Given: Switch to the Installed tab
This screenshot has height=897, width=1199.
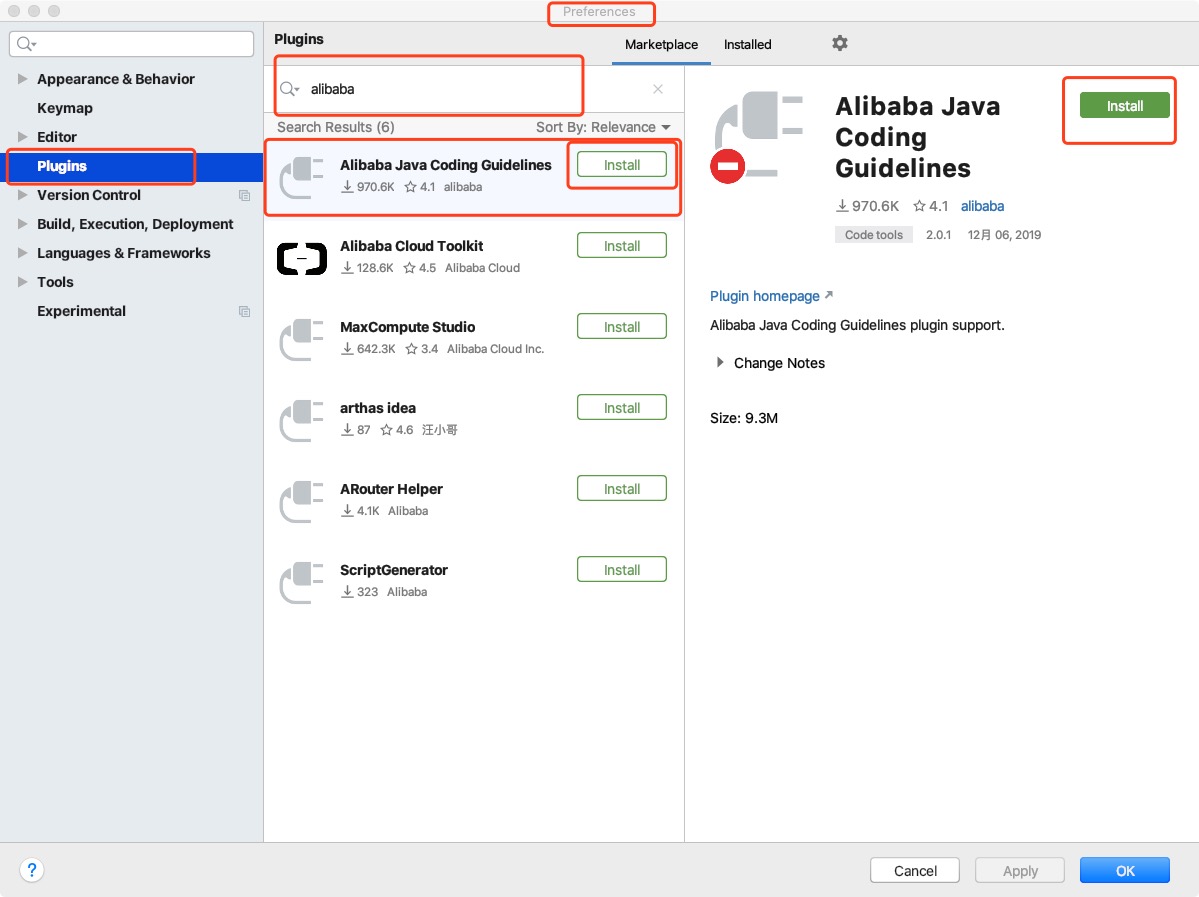Looking at the screenshot, I should pyautogui.click(x=748, y=44).
